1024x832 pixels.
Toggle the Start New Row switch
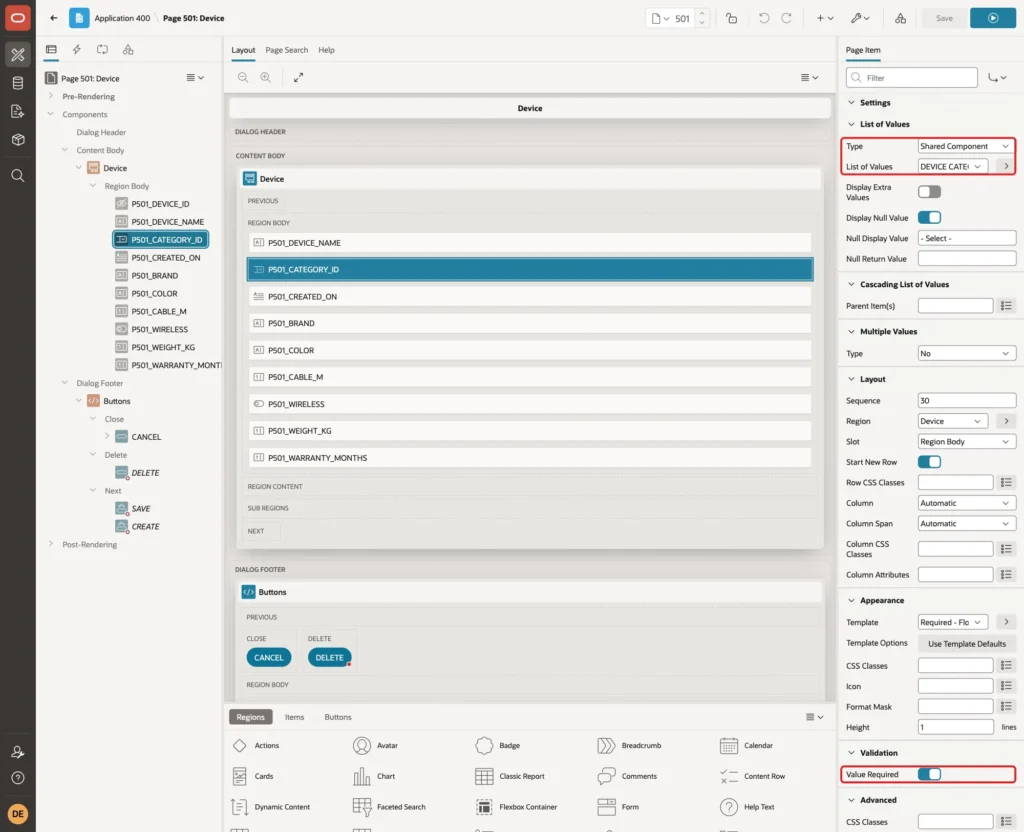[929, 462]
